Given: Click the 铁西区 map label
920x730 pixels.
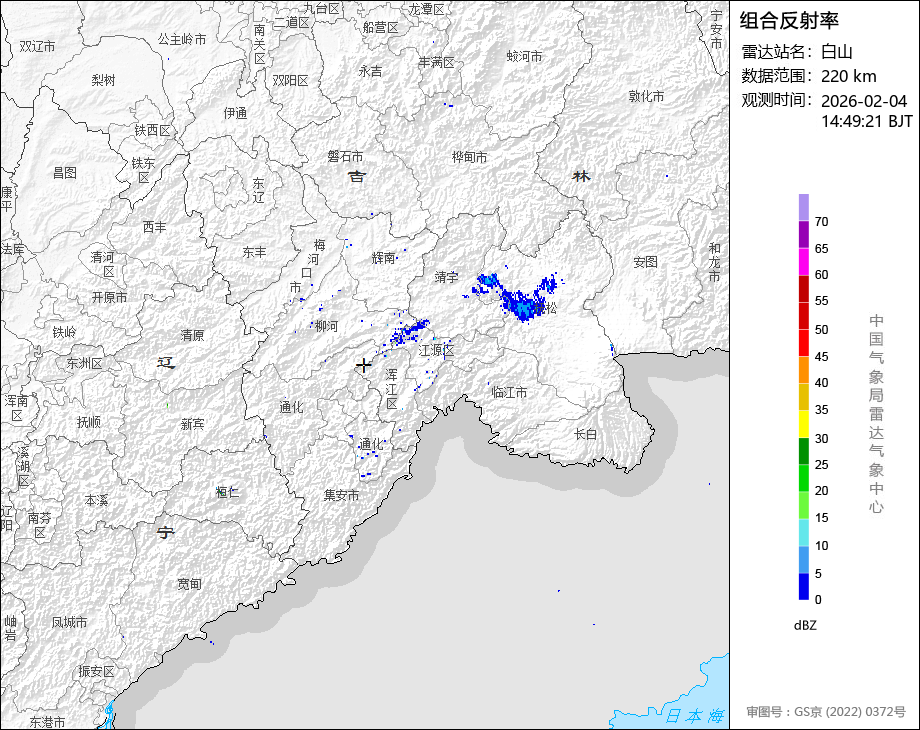Looking at the screenshot, I should [x=153, y=130].
